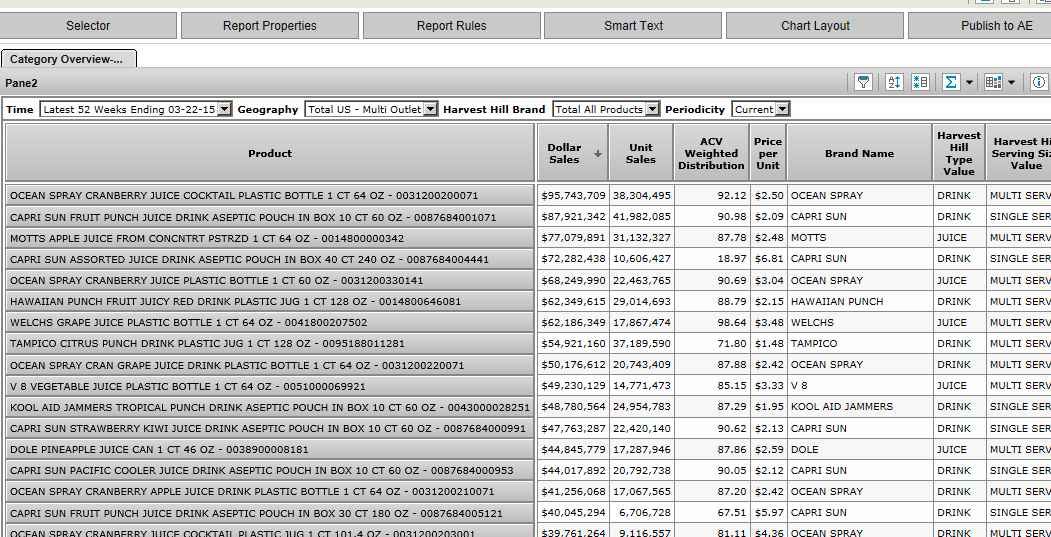Open the grid layout dropdown arrow
The width and height of the screenshot is (1051, 537).
1011,83
